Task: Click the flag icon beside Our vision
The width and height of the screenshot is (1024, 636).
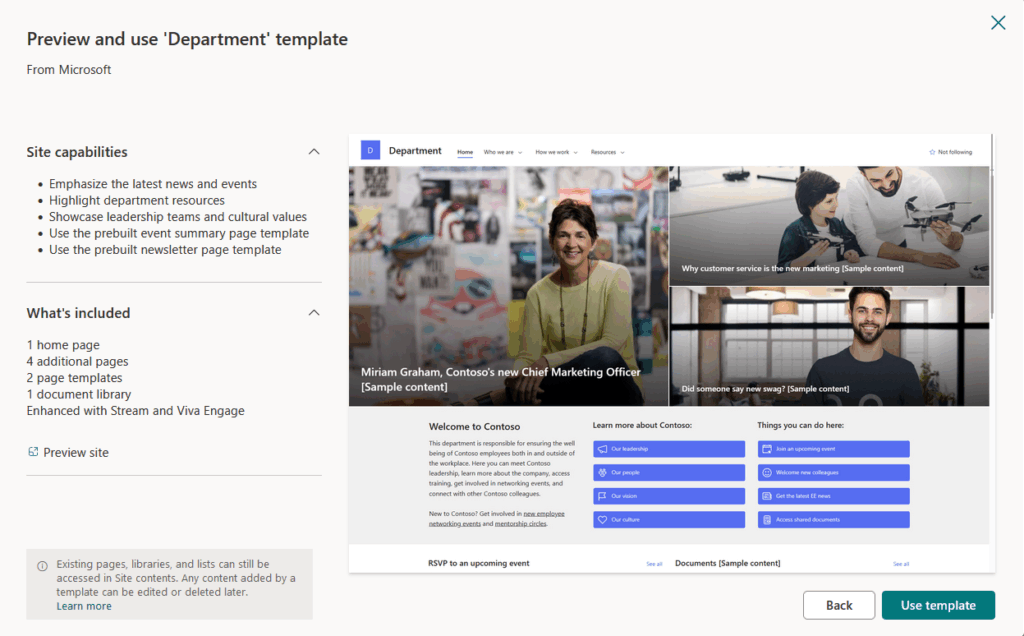Action: click(x=602, y=496)
